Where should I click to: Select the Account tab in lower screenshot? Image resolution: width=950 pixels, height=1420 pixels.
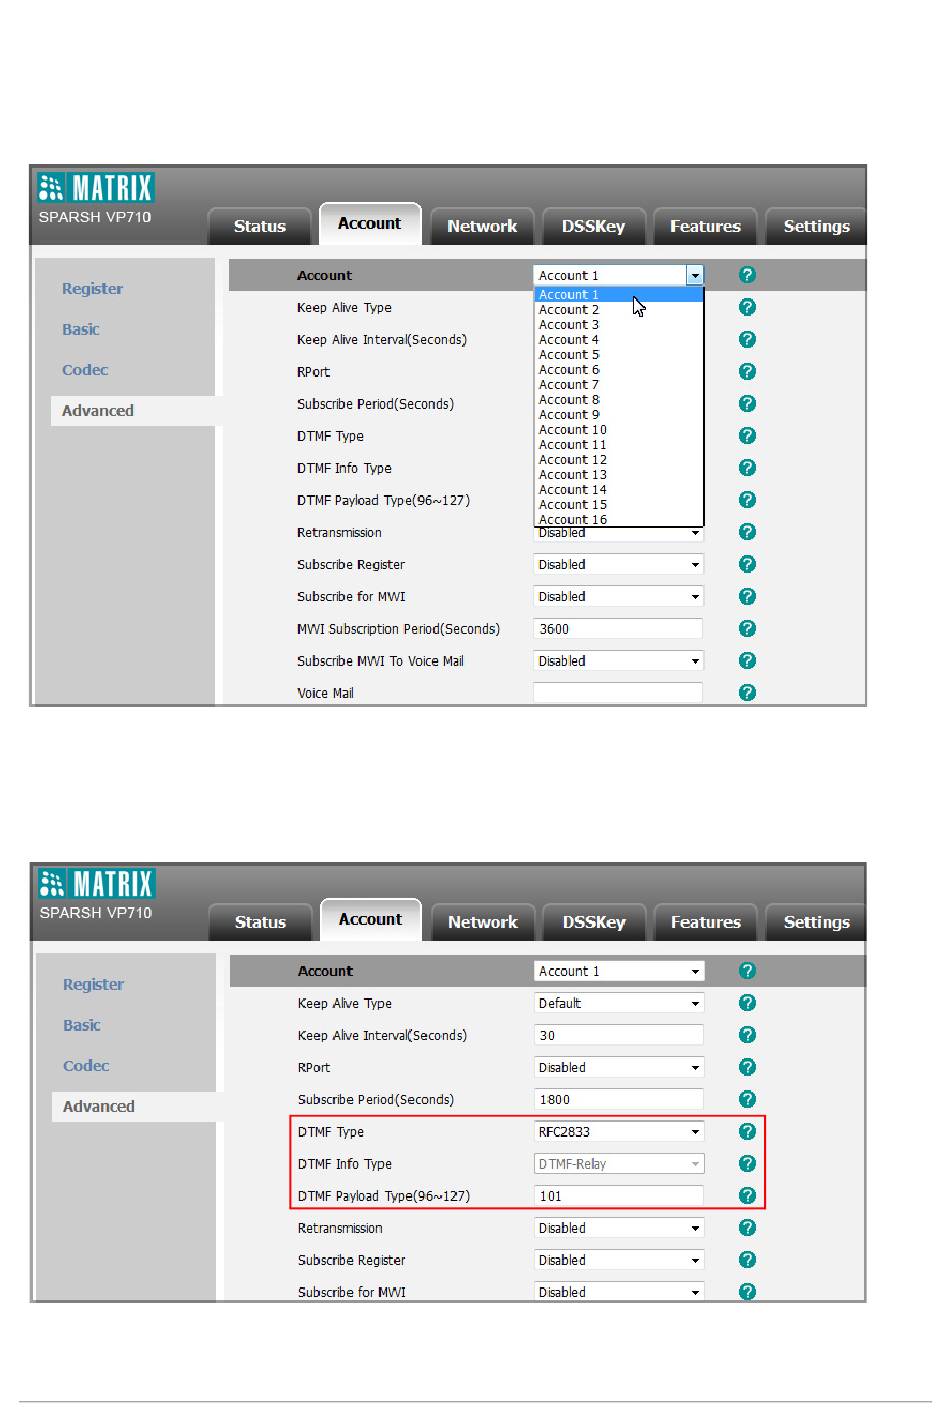(370, 920)
